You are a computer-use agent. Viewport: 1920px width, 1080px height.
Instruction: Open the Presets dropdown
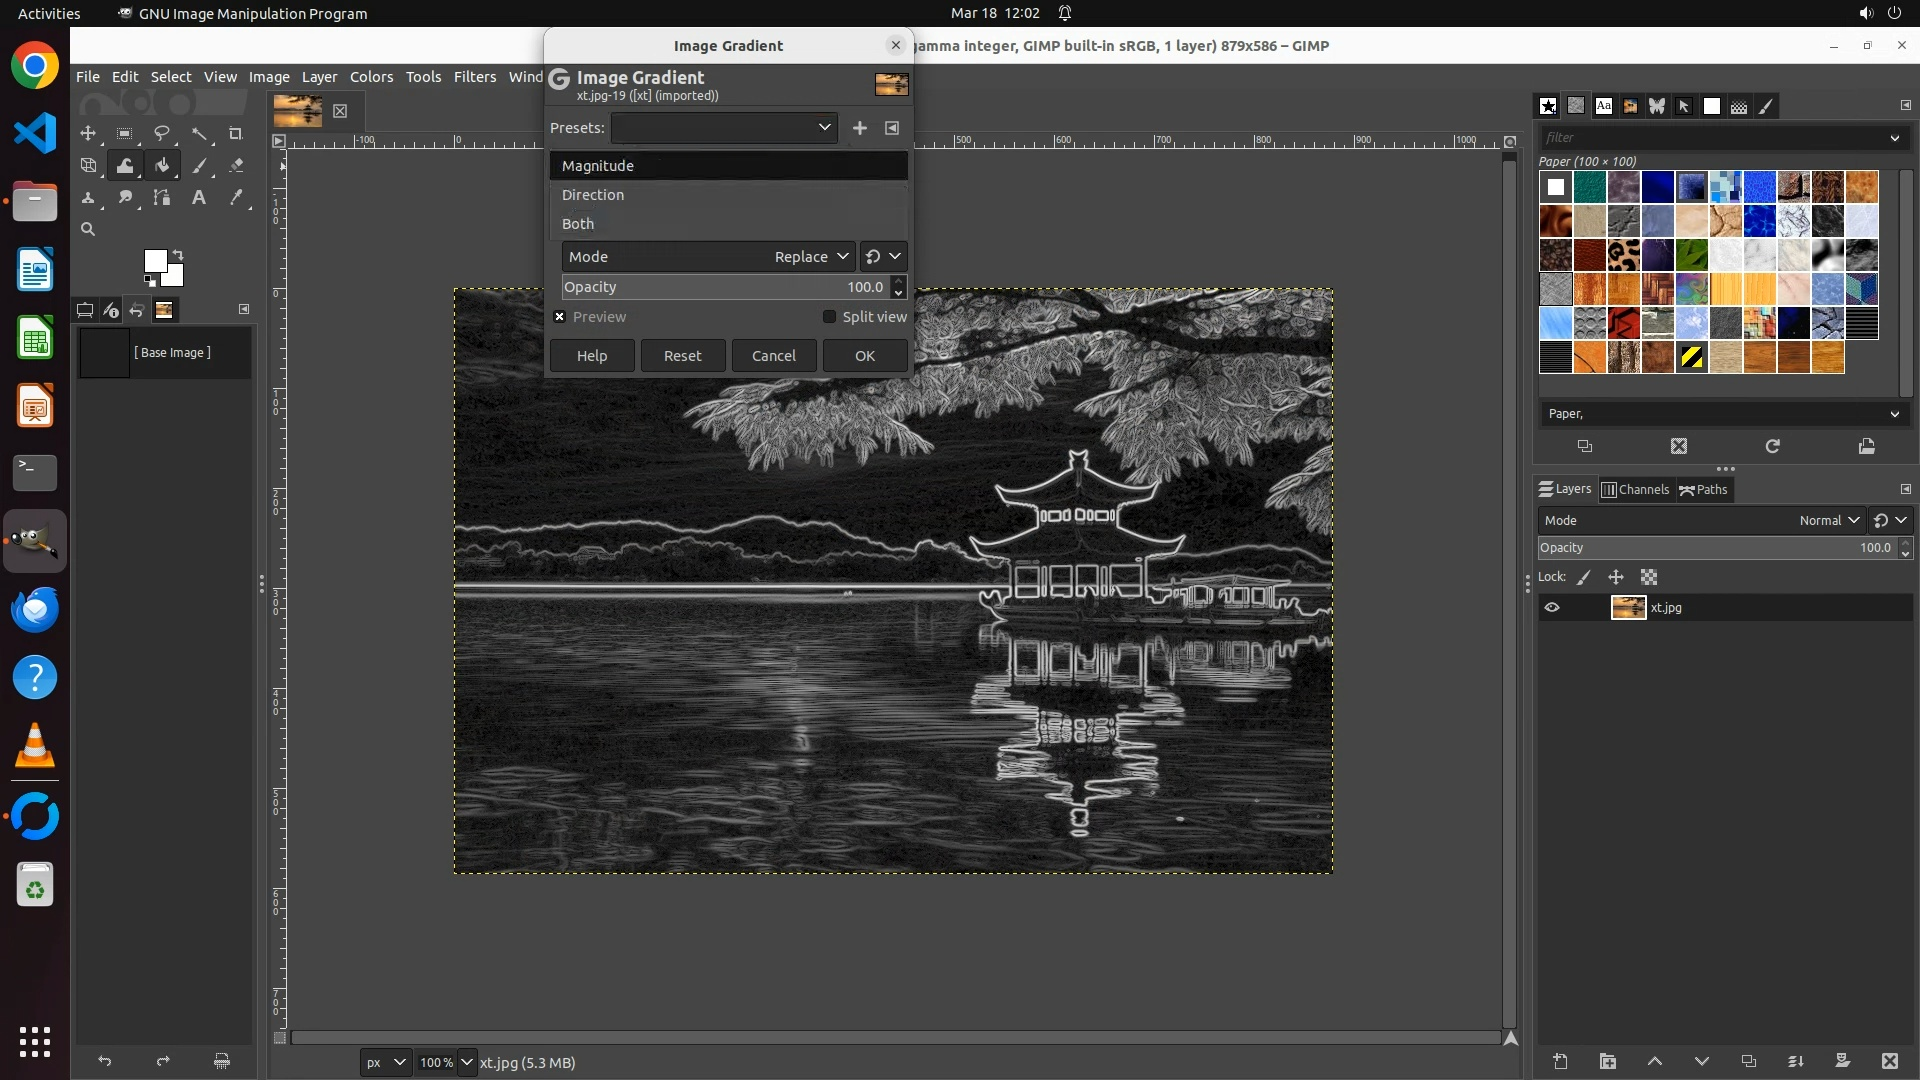[725, 128]
